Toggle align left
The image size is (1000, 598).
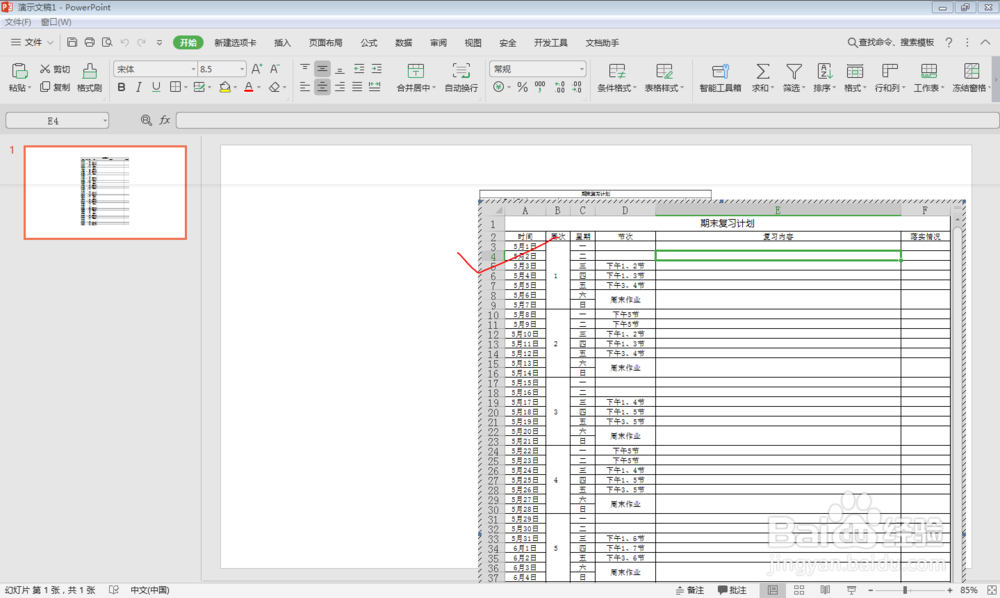coord(305,87)
